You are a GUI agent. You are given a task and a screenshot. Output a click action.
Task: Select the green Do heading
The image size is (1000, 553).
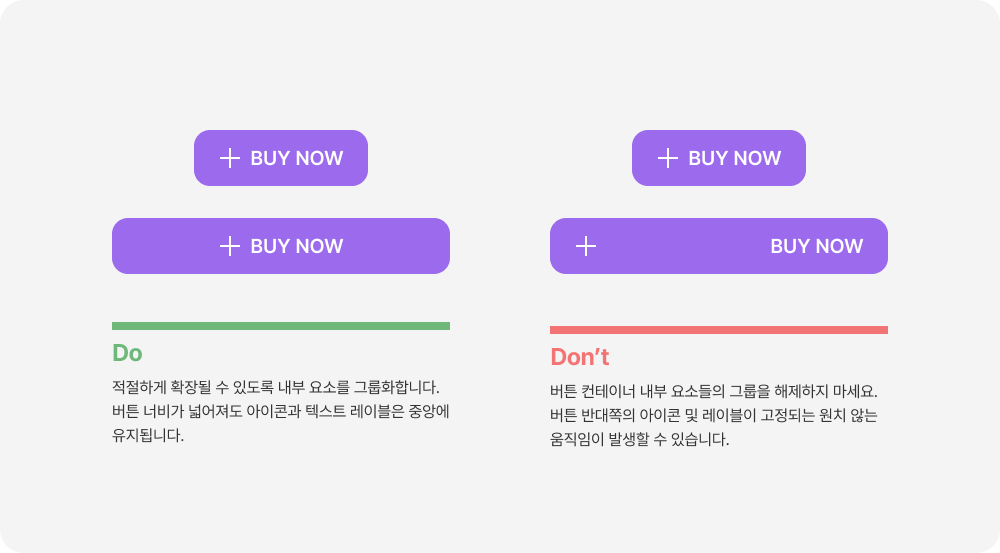[128, 353]
